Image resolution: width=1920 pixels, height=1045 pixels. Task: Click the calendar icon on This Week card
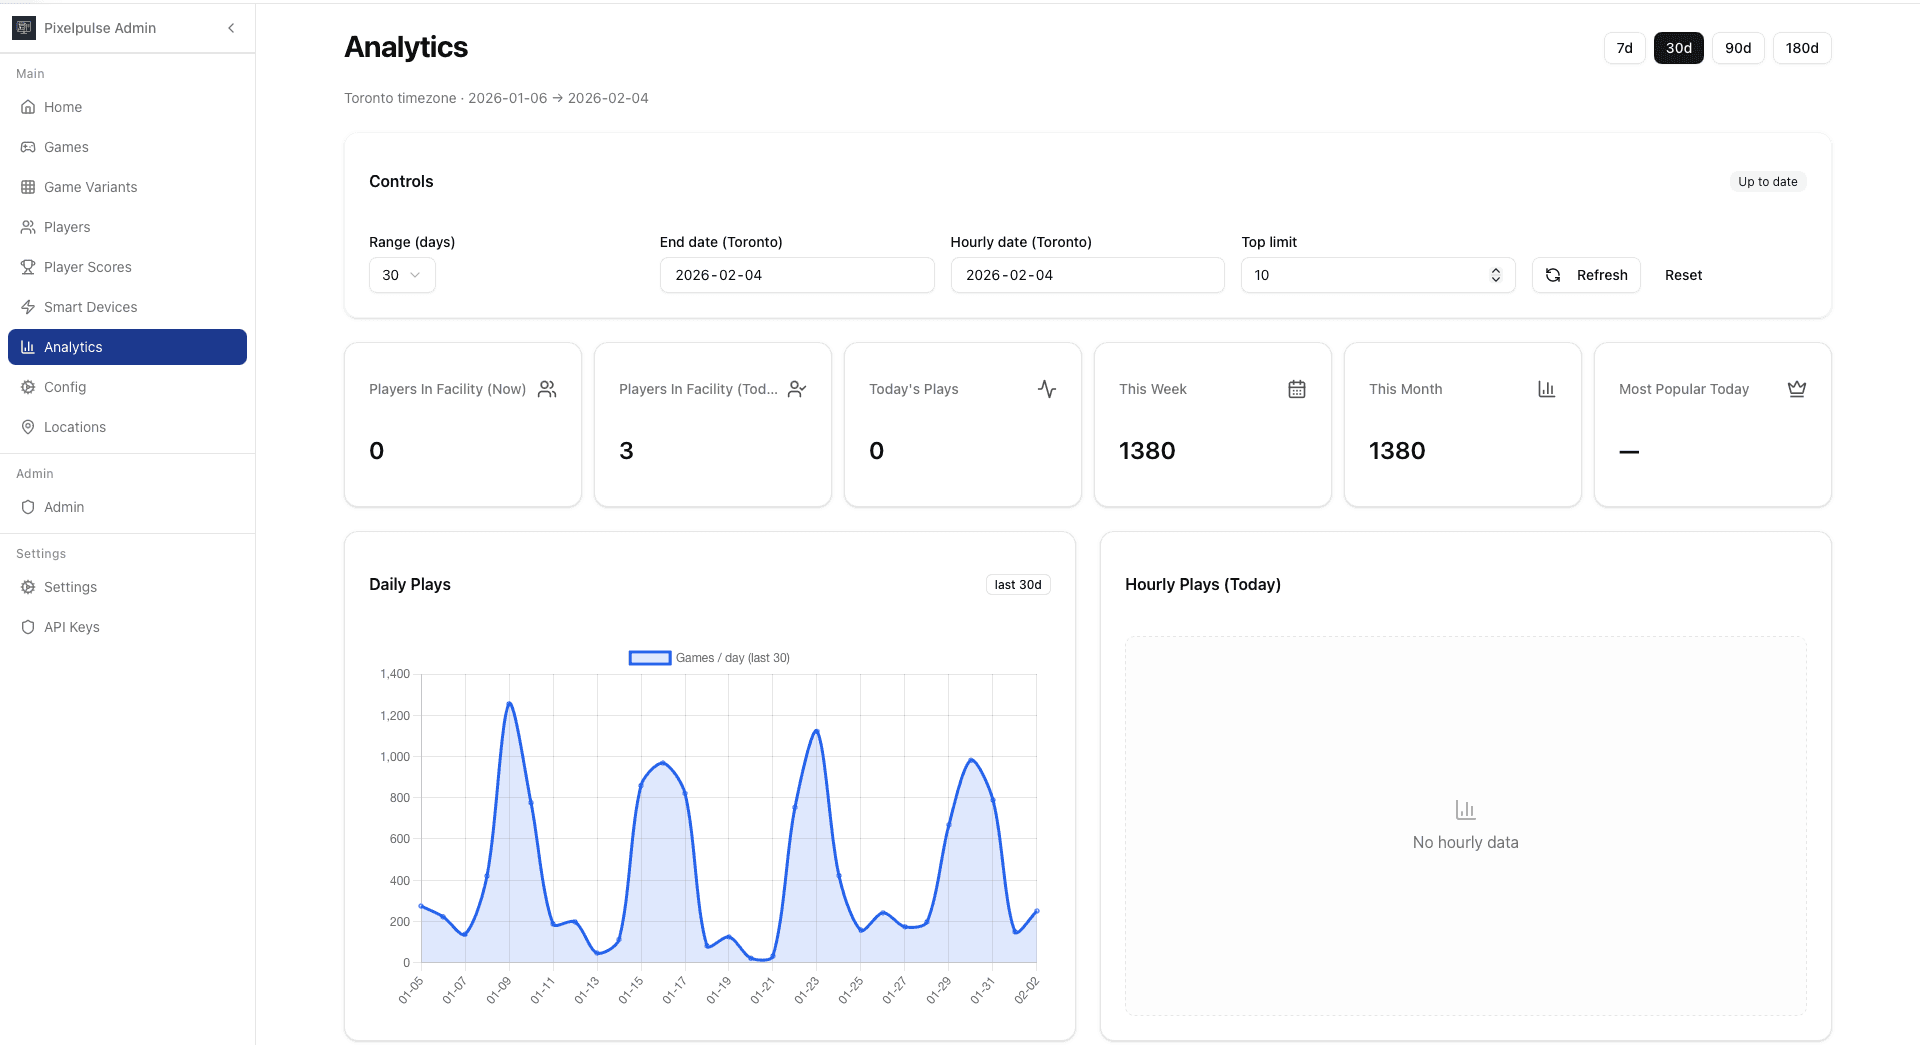(1296, 389)
